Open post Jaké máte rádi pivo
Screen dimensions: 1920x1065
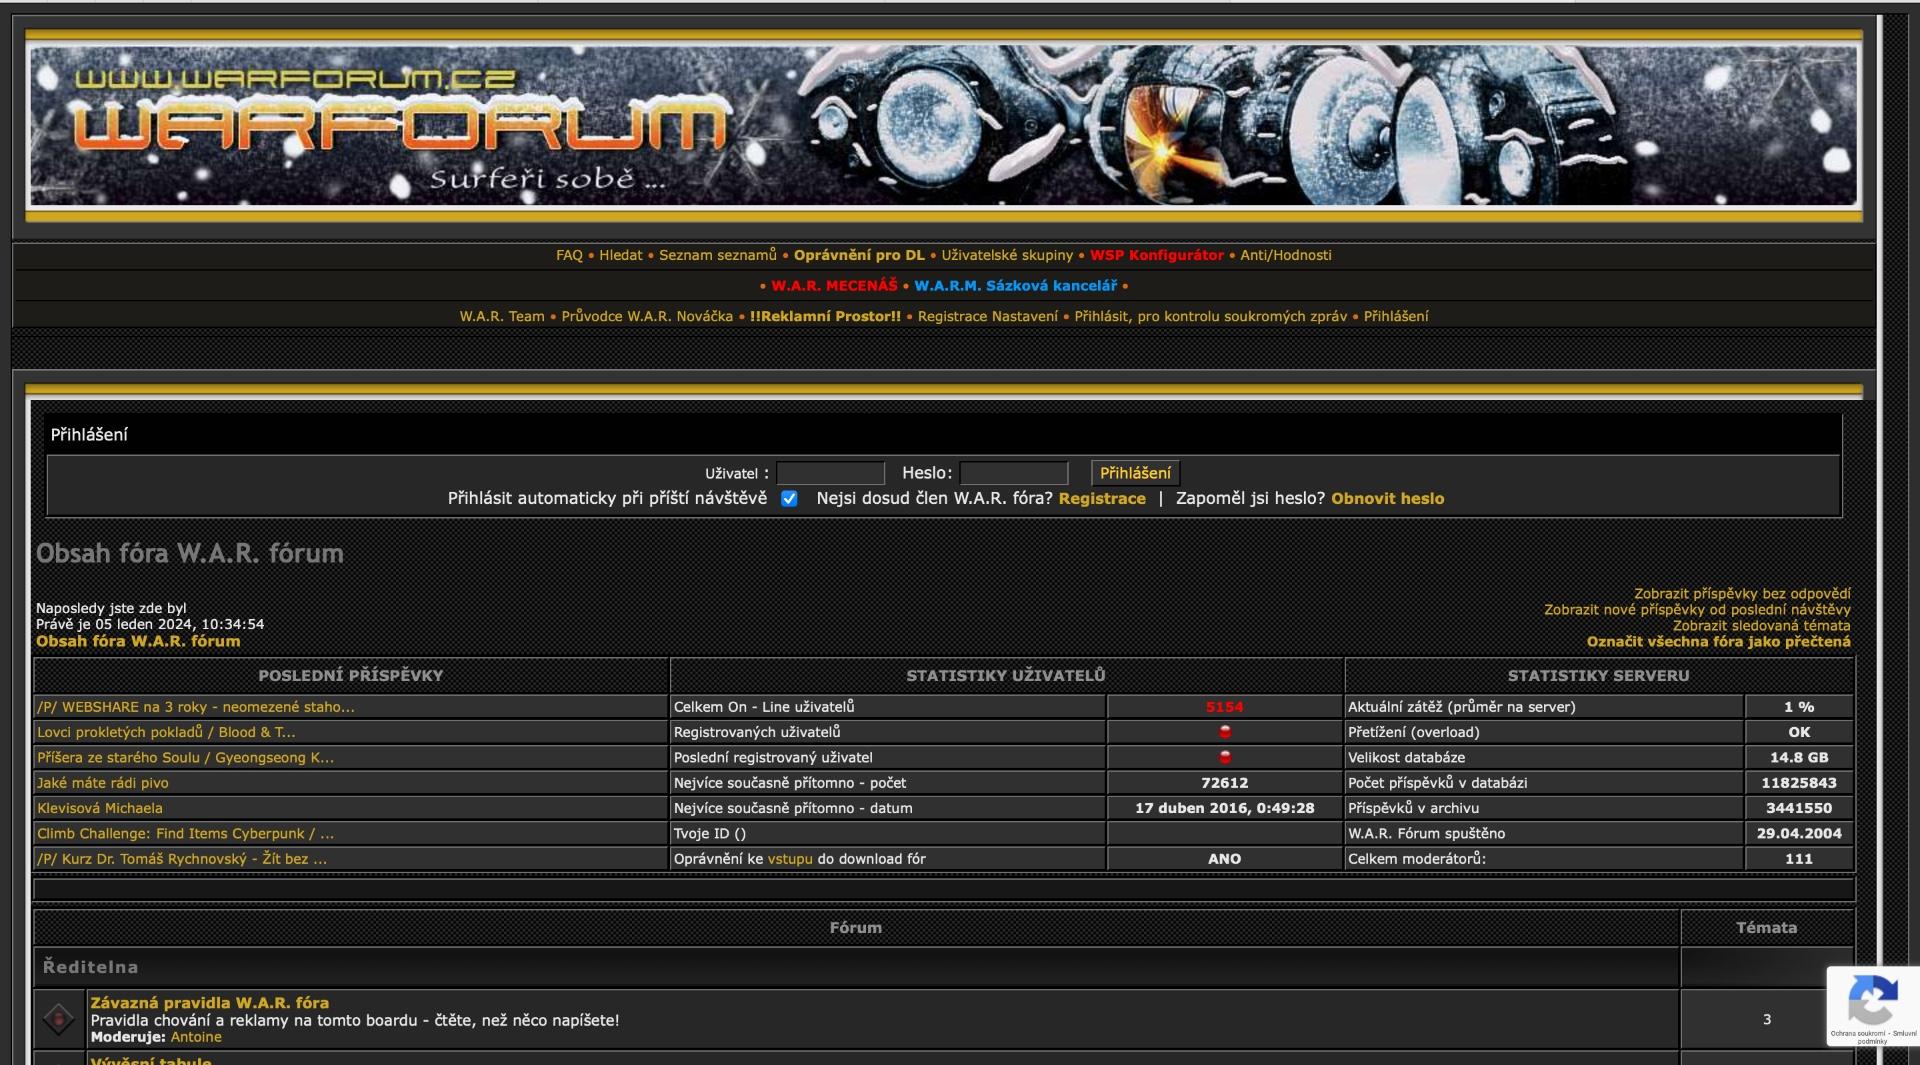click(102, 783)
